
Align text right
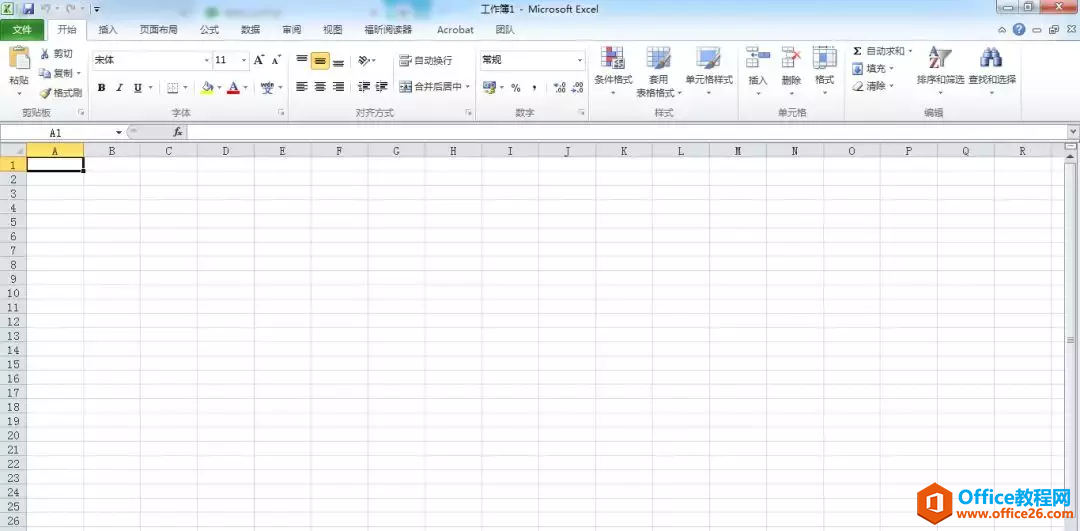338,87
